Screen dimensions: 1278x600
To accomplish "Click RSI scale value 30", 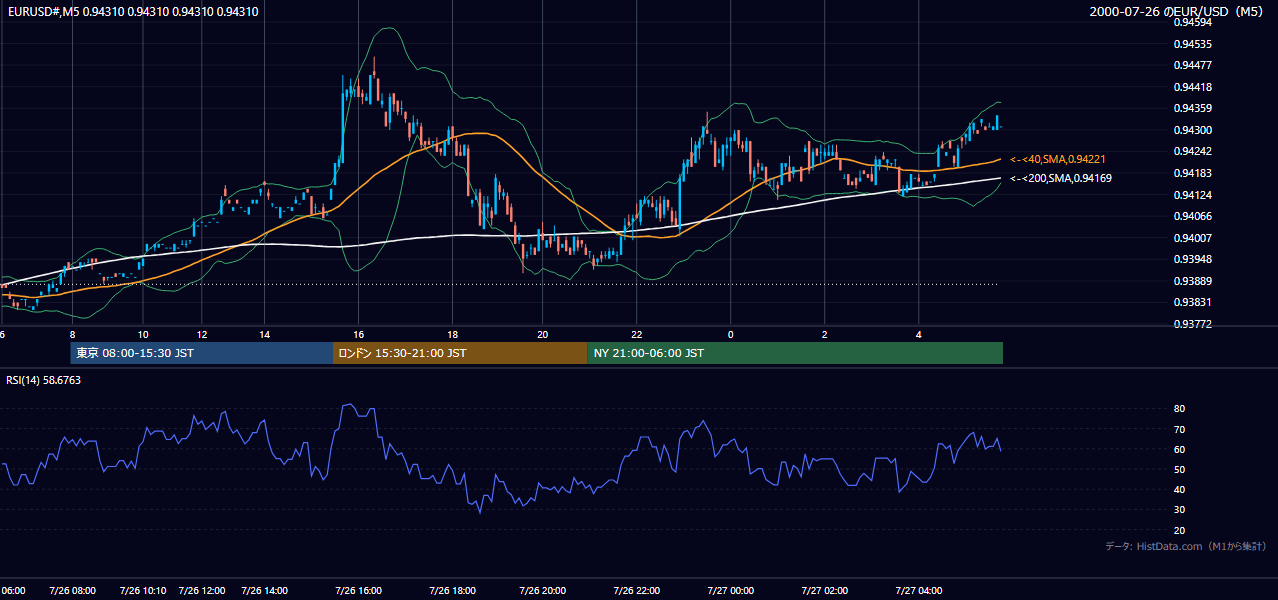I will click(x=1179, y=509).
